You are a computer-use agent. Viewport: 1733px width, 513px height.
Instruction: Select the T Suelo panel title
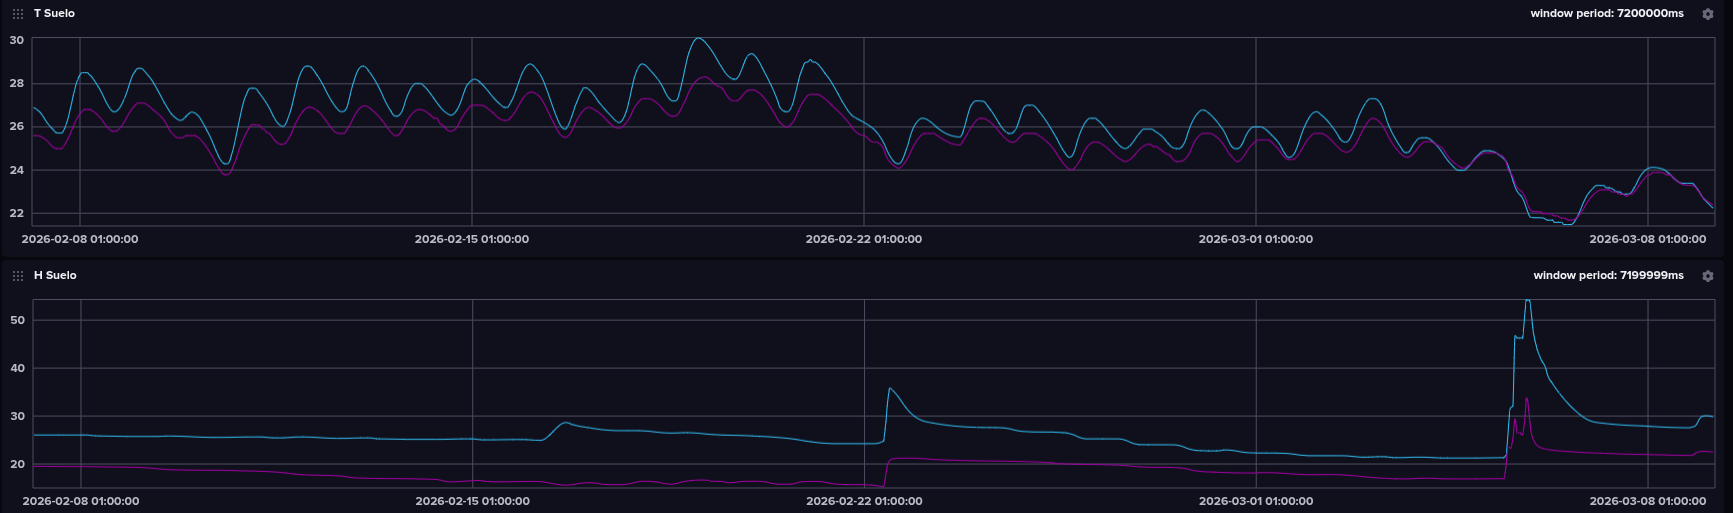pyautogui.click(x=54, y=14)
